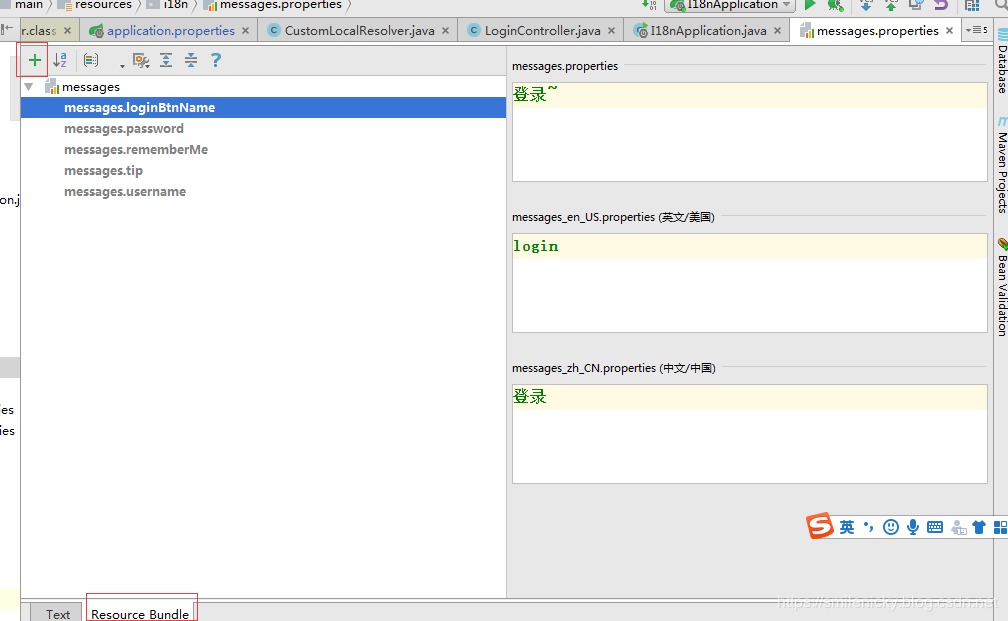Switch to LoginController.java tab
Screen dimensions: 1008x621
[543, 31]
